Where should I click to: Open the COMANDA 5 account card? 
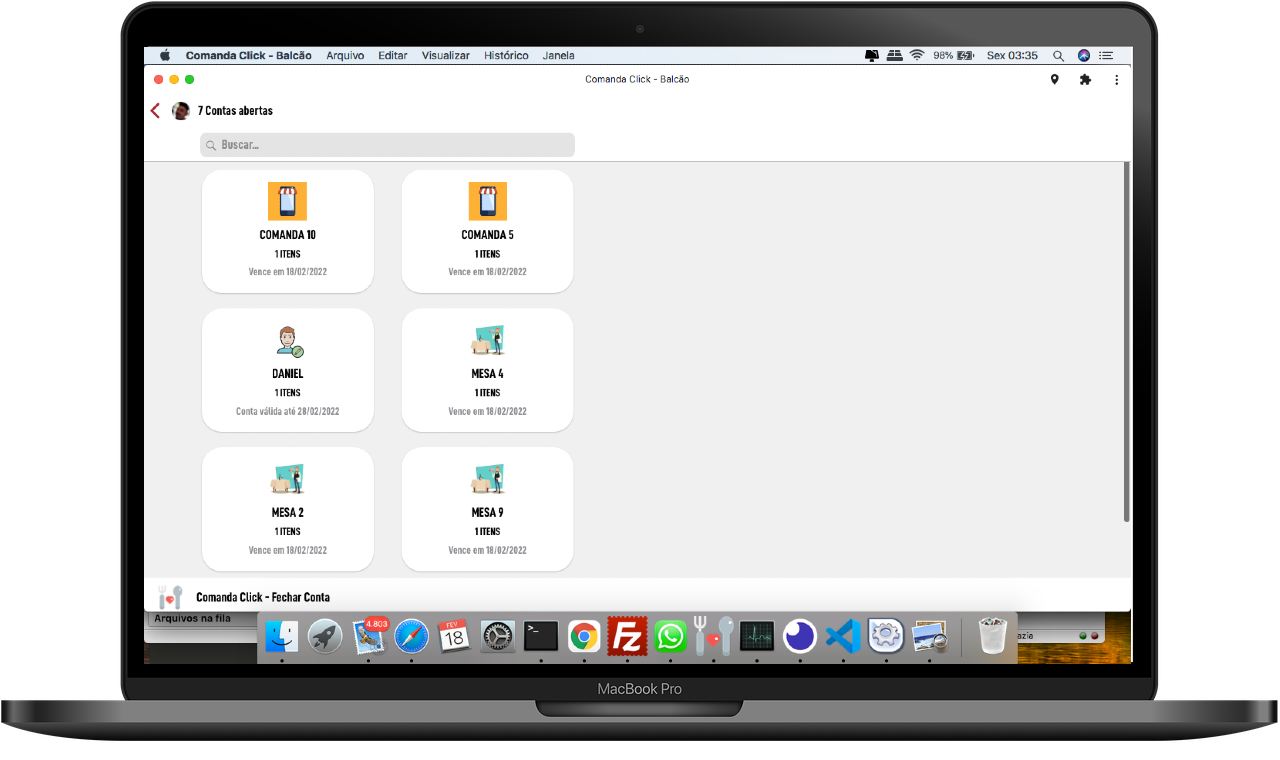[x=487, y=232]
